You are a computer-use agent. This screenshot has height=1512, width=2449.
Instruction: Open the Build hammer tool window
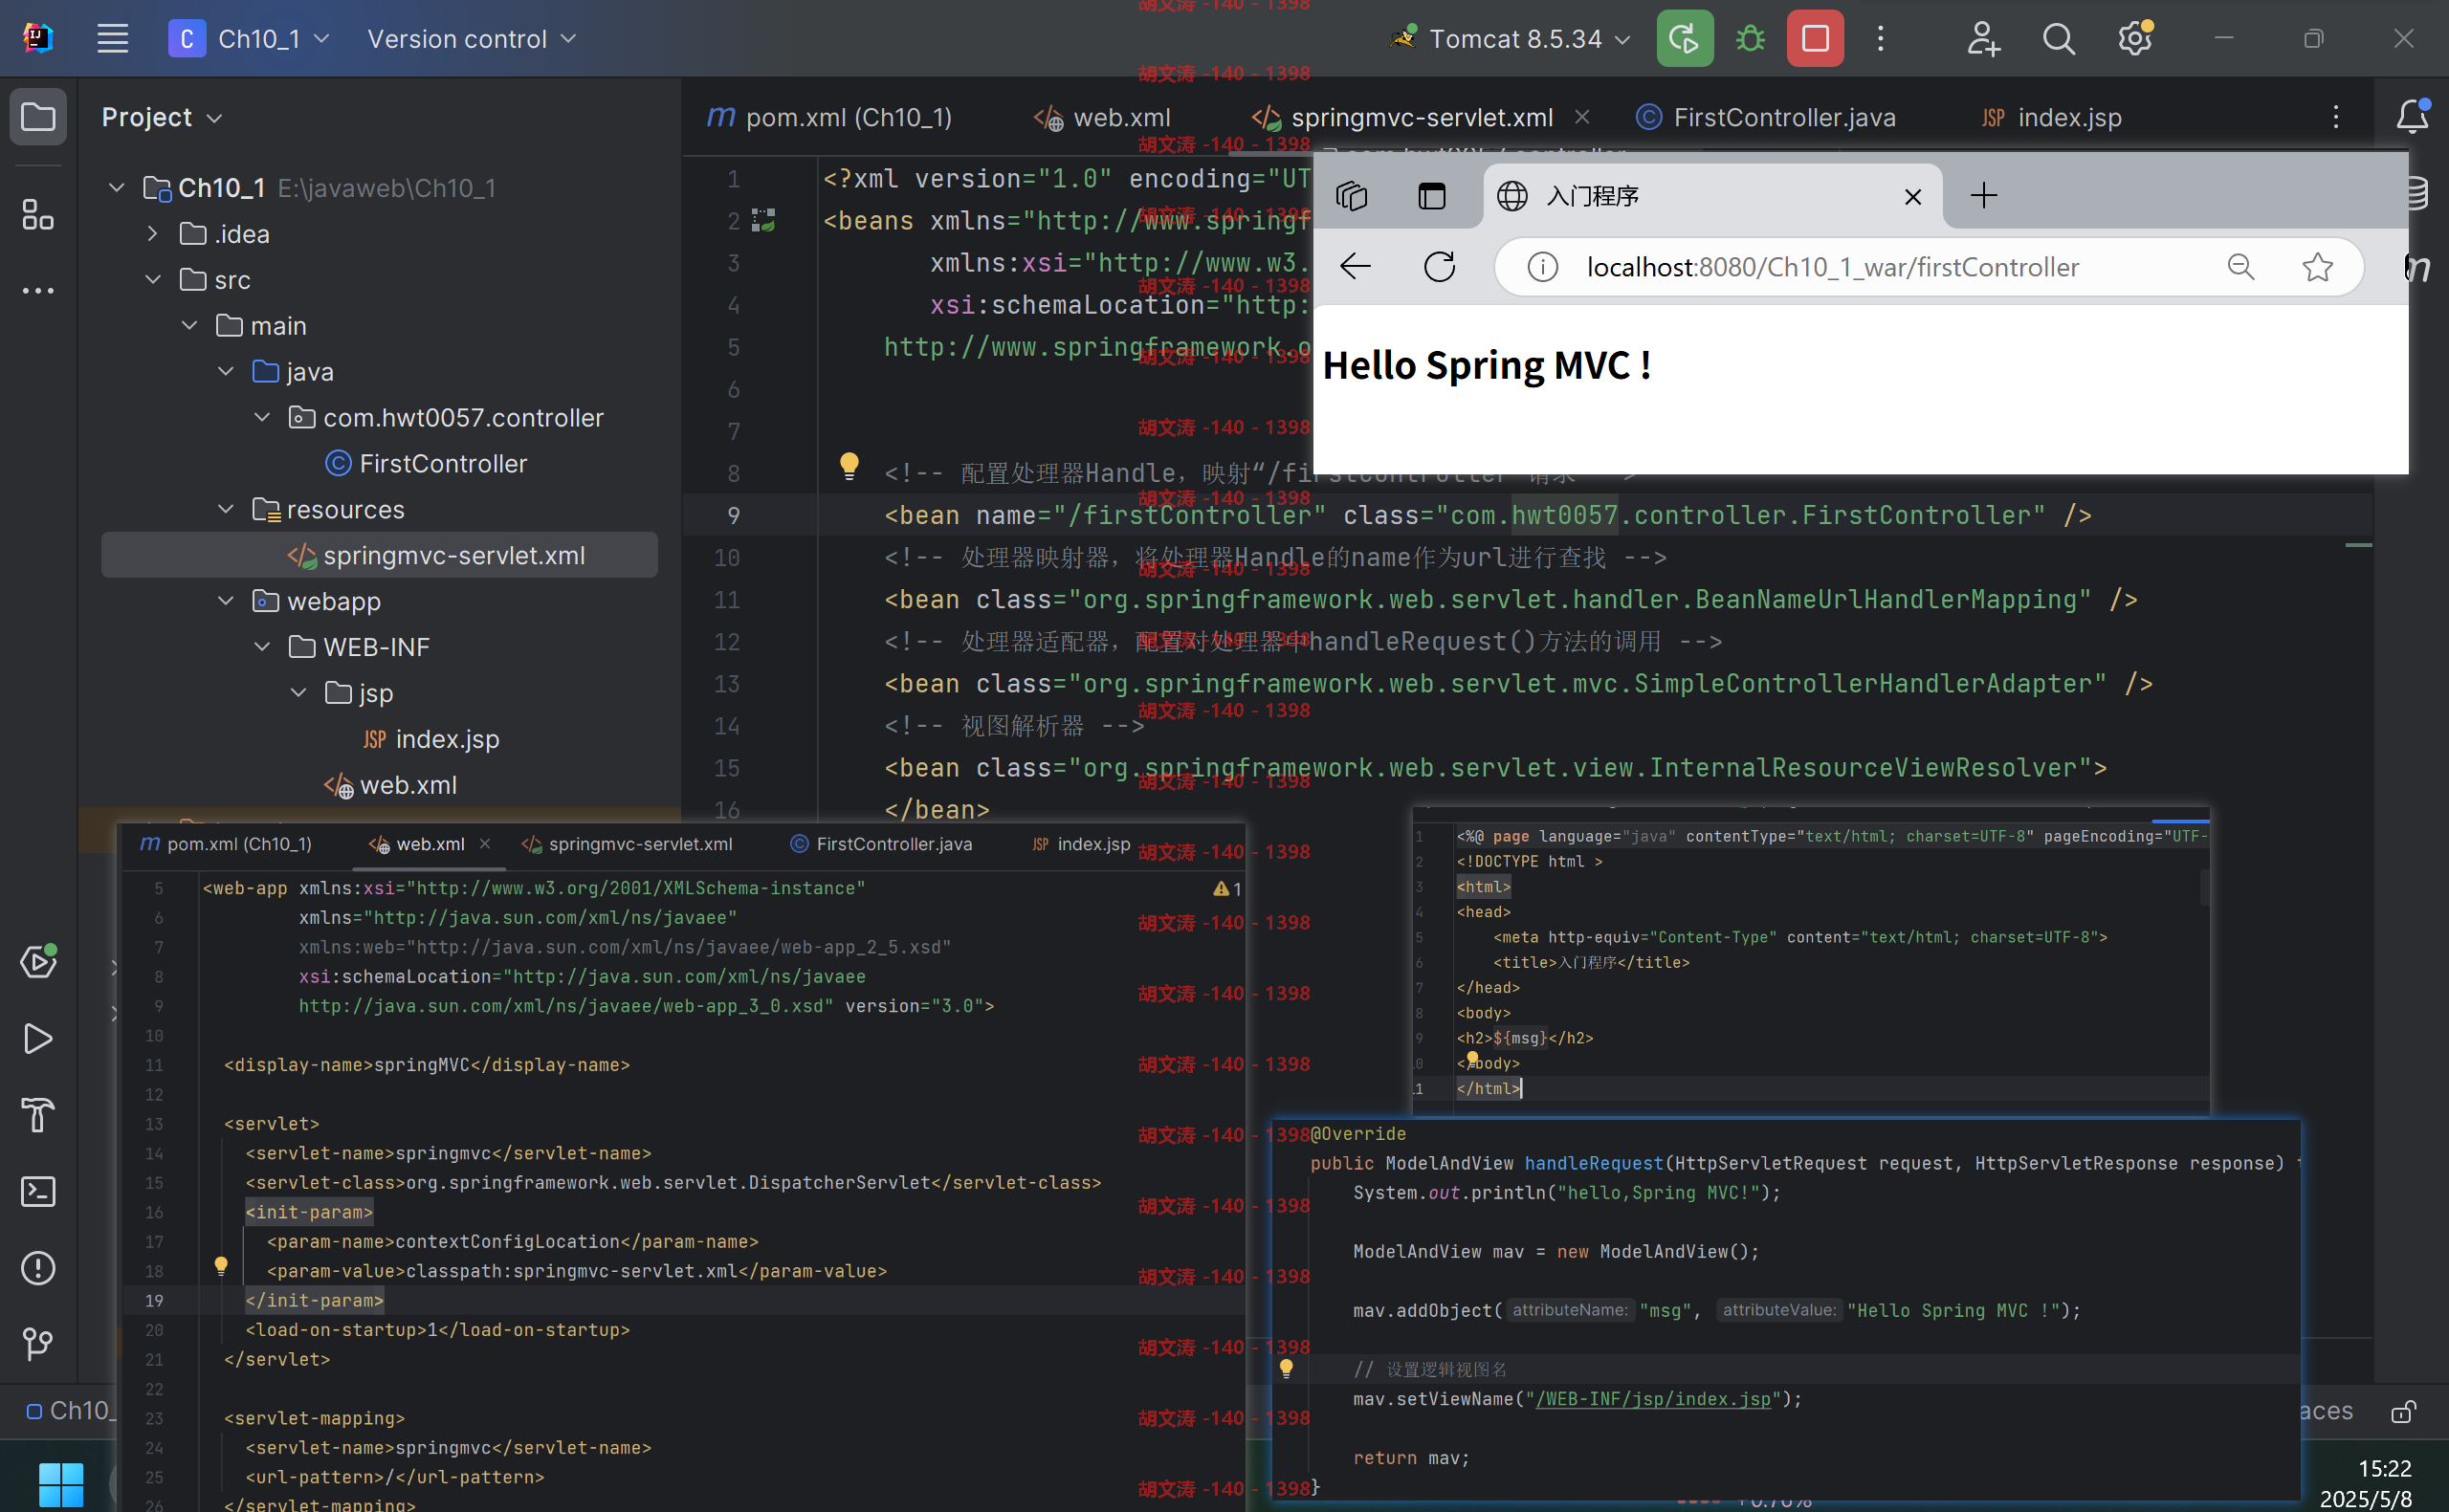point(38,1114)
